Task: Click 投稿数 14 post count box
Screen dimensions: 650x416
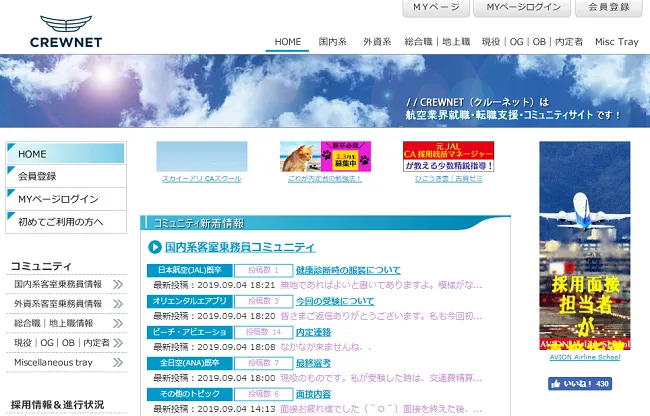Action: 264,332
